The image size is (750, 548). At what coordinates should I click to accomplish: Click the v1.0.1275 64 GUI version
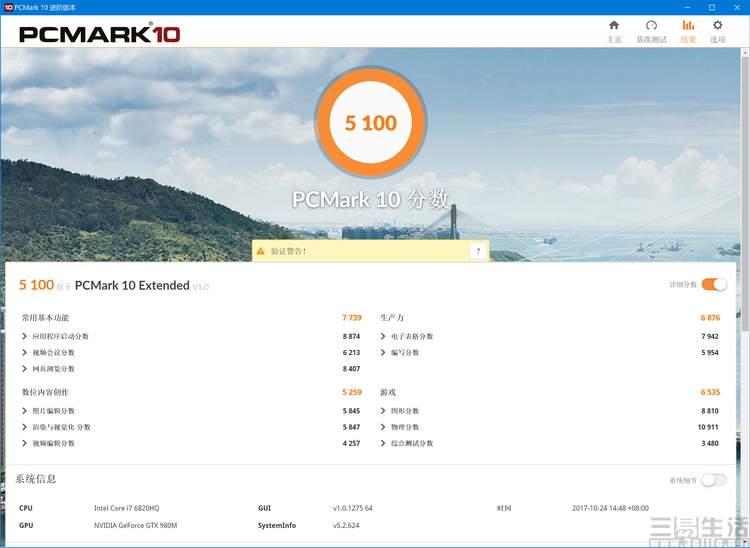click(x=353, y=508)
